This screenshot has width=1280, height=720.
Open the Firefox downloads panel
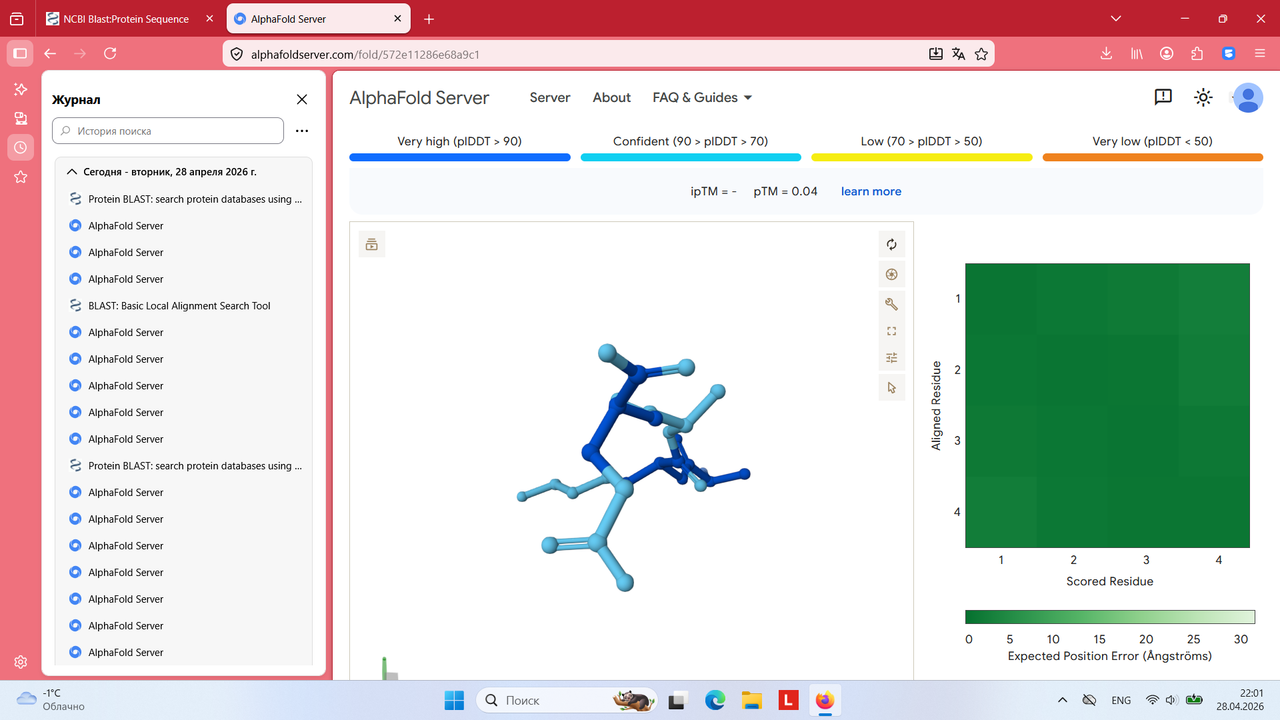point(1107,54)
